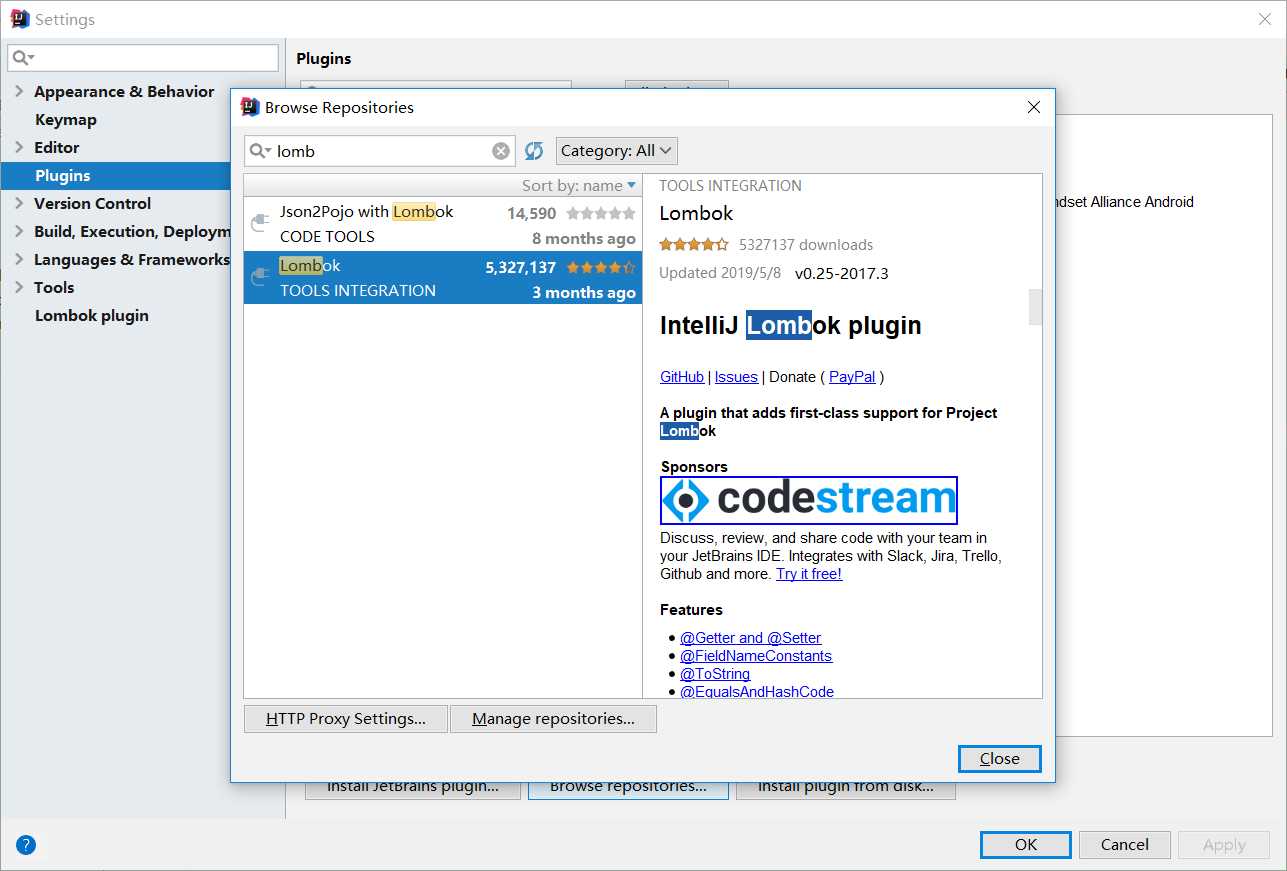Open the Sort by: name dropdown
The image size is (1287, 871).
pos(579,186)
